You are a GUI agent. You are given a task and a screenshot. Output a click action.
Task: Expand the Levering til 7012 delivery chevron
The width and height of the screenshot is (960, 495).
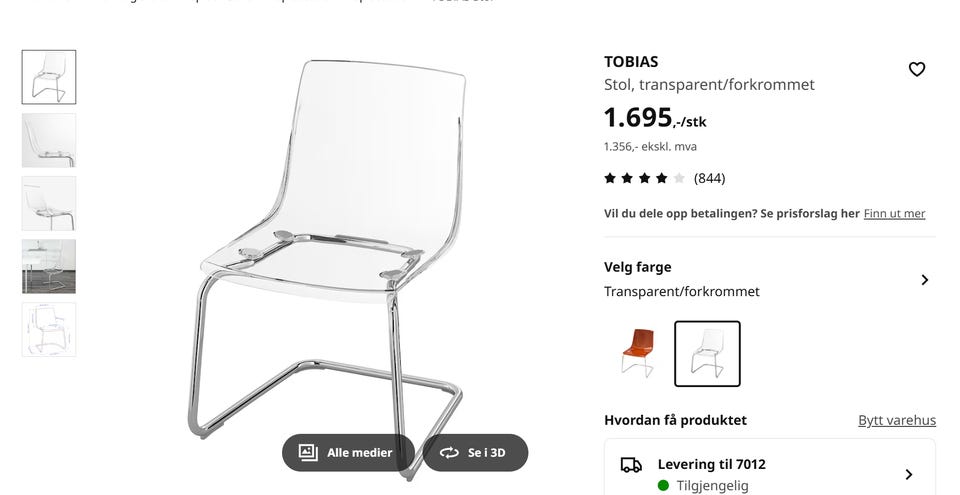(909, 474)
